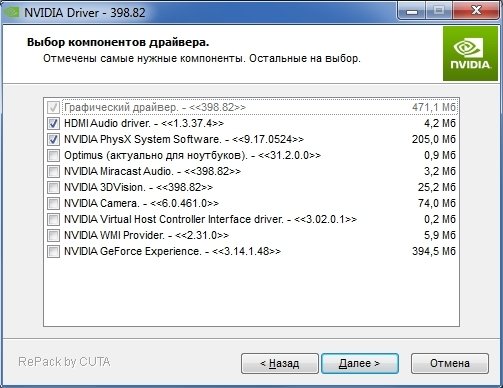This screenshot has height=388, width=503.
Task: Click the NVIDIA GeForce Experience label
Action: point(172,251)
